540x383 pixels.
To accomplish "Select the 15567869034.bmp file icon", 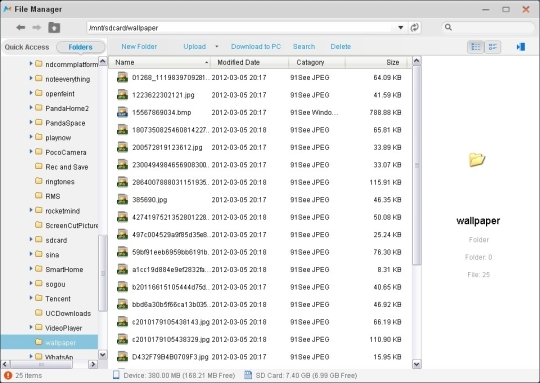I will pyautogui.click(x=122, y=112).
